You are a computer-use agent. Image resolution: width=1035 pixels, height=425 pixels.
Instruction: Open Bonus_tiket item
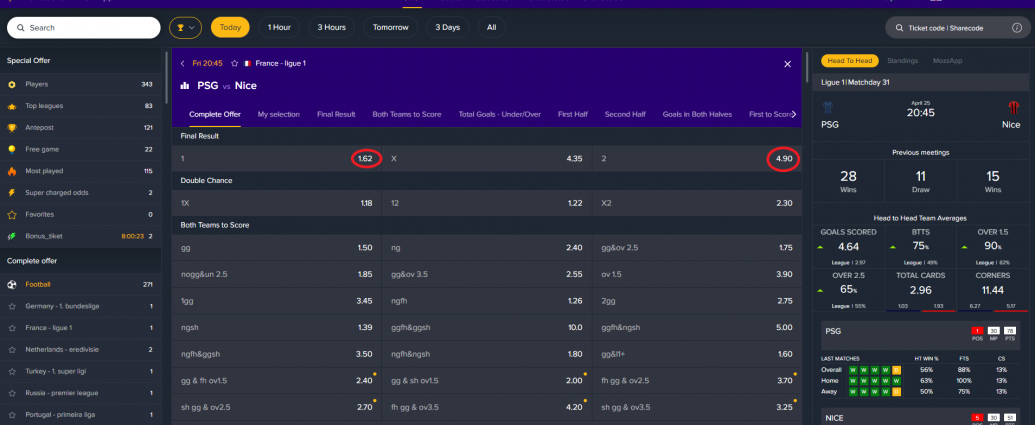point(81,236)
